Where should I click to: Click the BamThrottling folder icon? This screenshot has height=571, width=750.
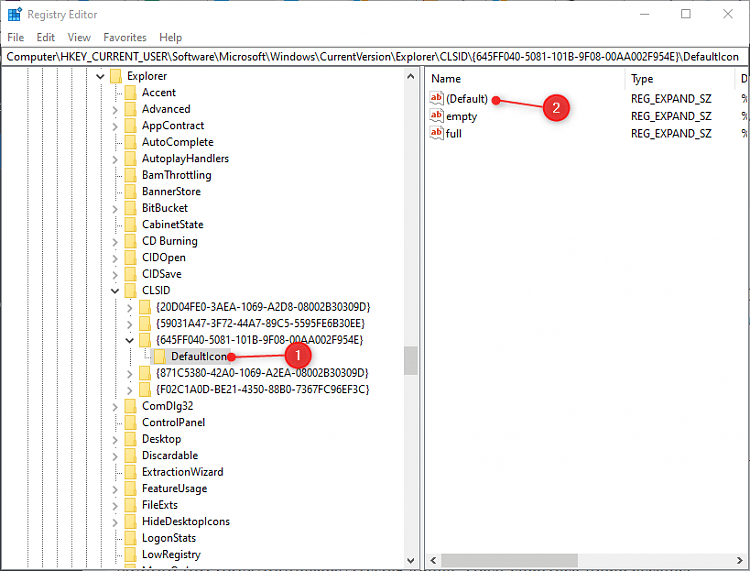pyautogui.click(x=131, y=175)
